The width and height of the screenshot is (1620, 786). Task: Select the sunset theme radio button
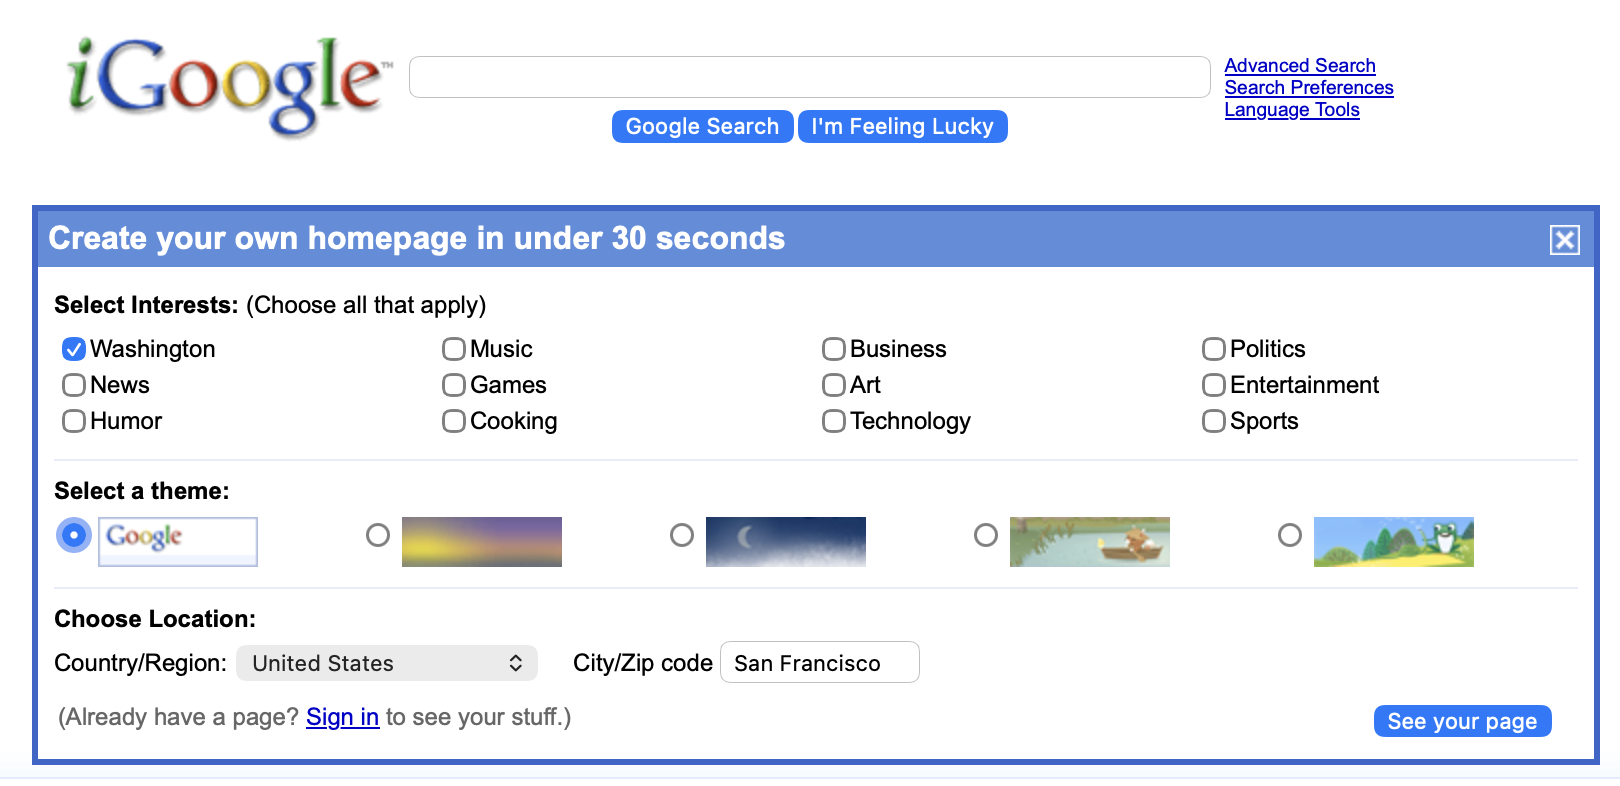point(378,536)
